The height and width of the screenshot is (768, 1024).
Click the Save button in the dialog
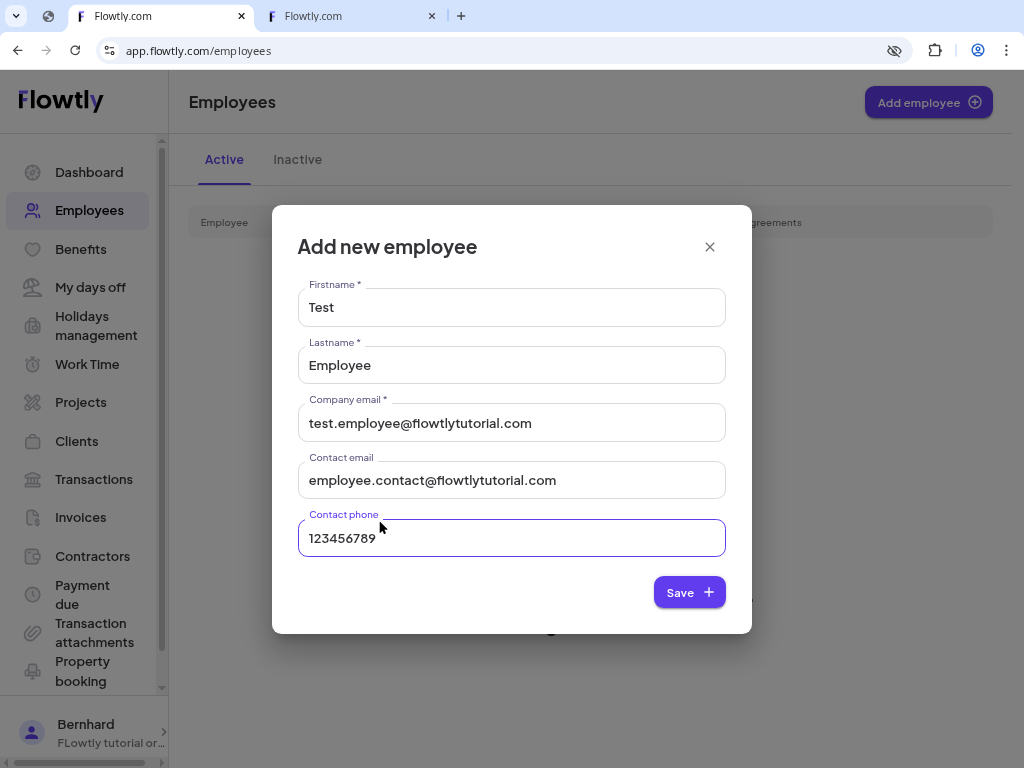[689, 592]
